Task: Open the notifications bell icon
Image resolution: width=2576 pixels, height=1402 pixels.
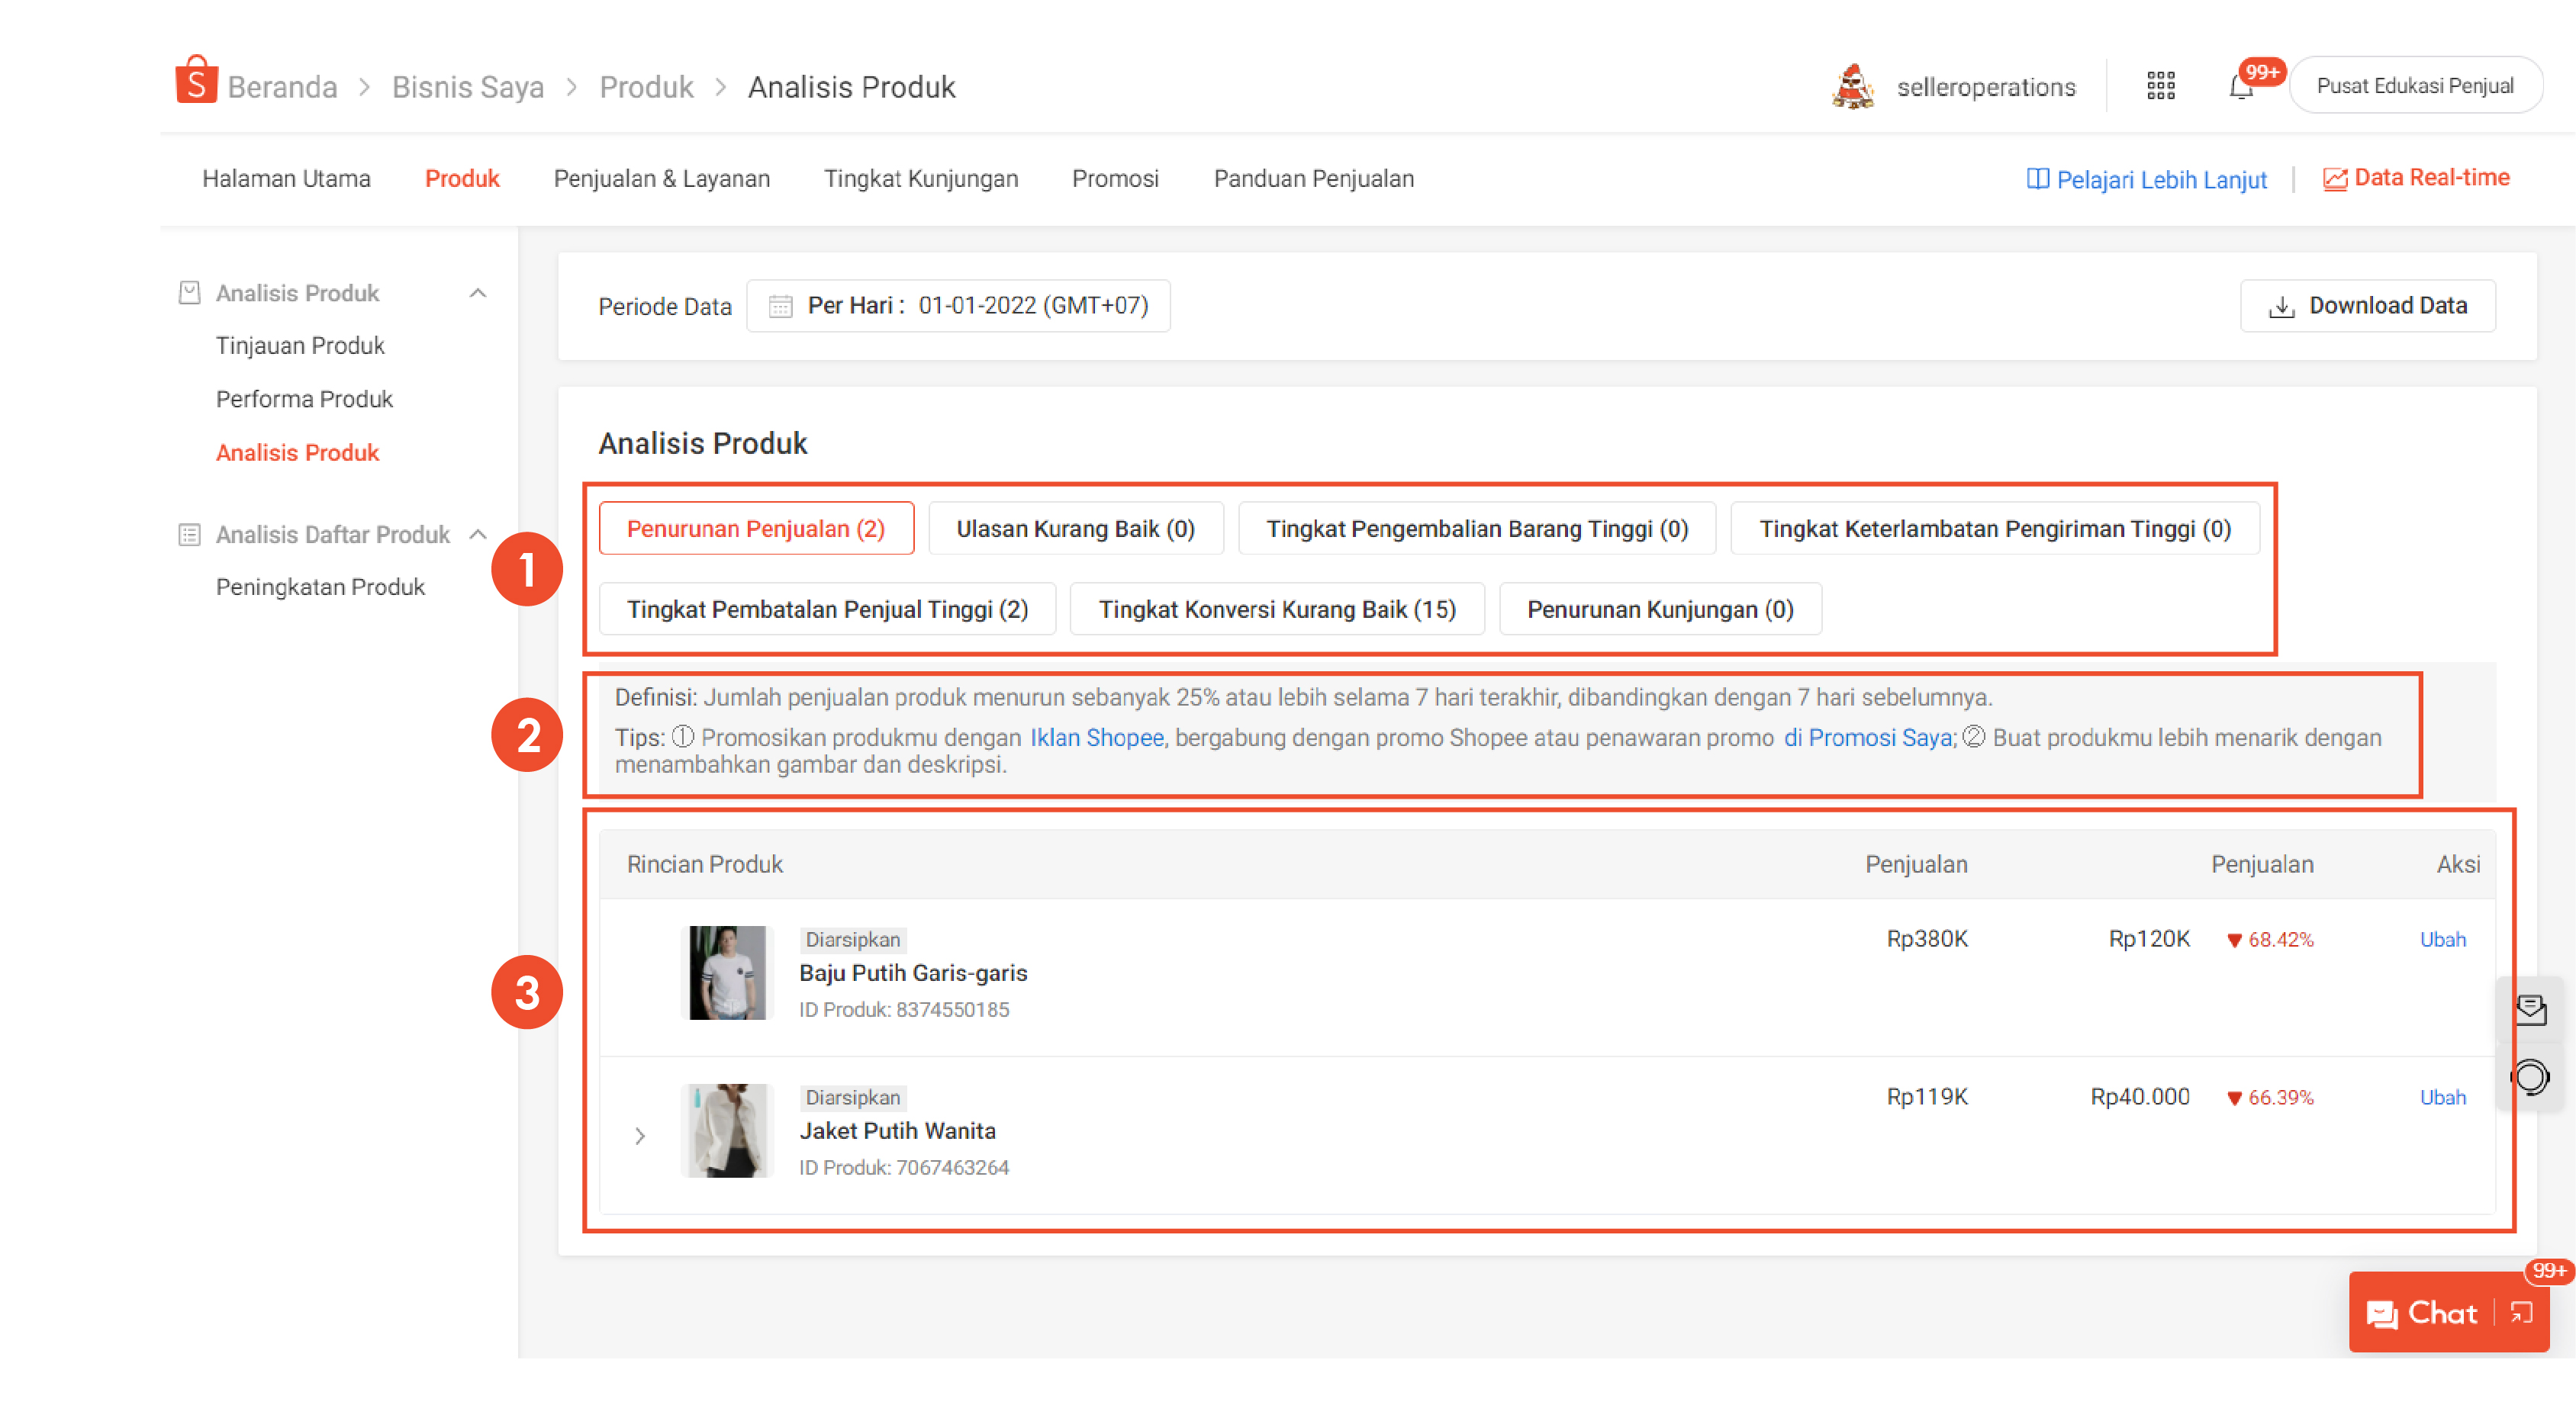Action: pyautogui.click(x=2241, y=88)
